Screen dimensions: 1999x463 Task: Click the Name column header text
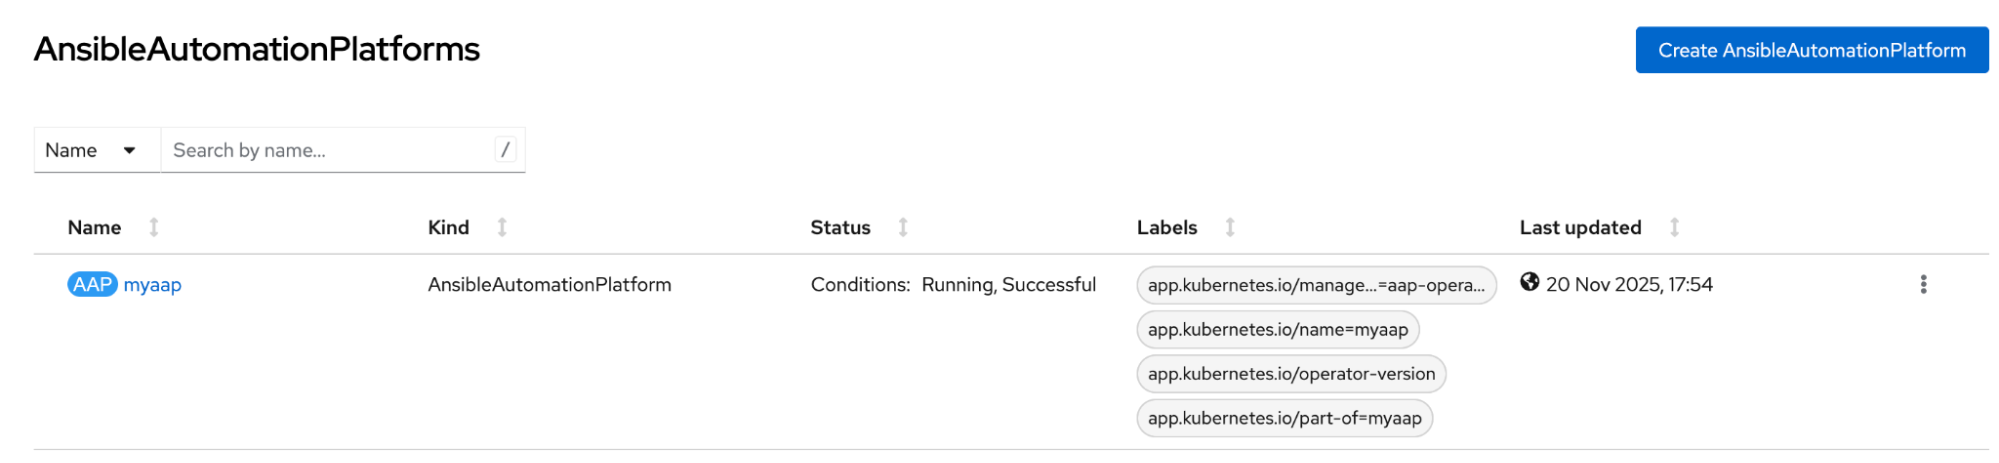tap(94, 228)
